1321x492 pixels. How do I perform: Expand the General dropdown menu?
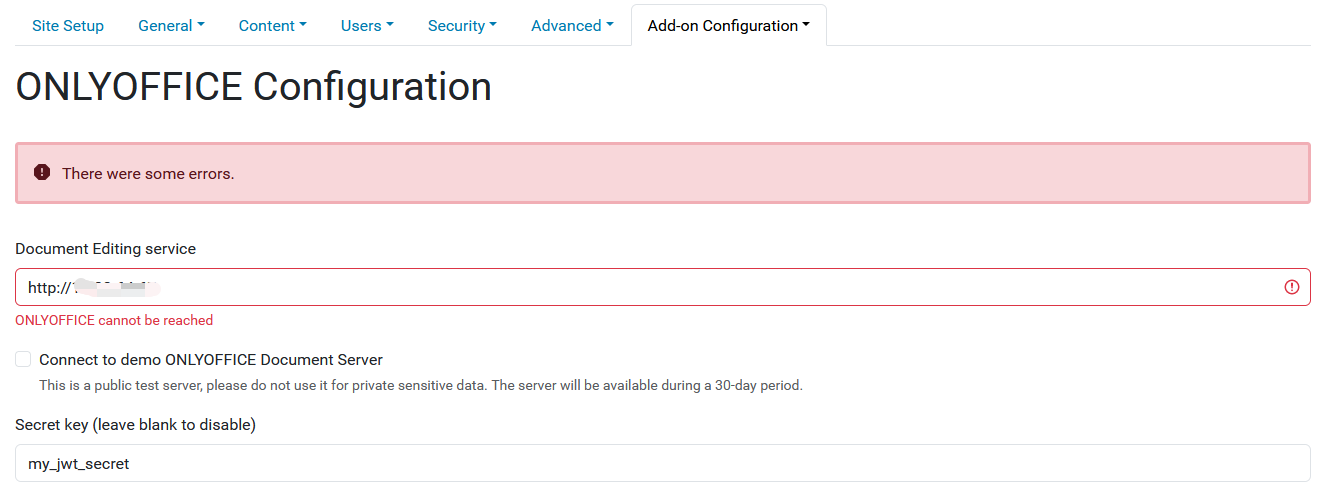[171, 26]
